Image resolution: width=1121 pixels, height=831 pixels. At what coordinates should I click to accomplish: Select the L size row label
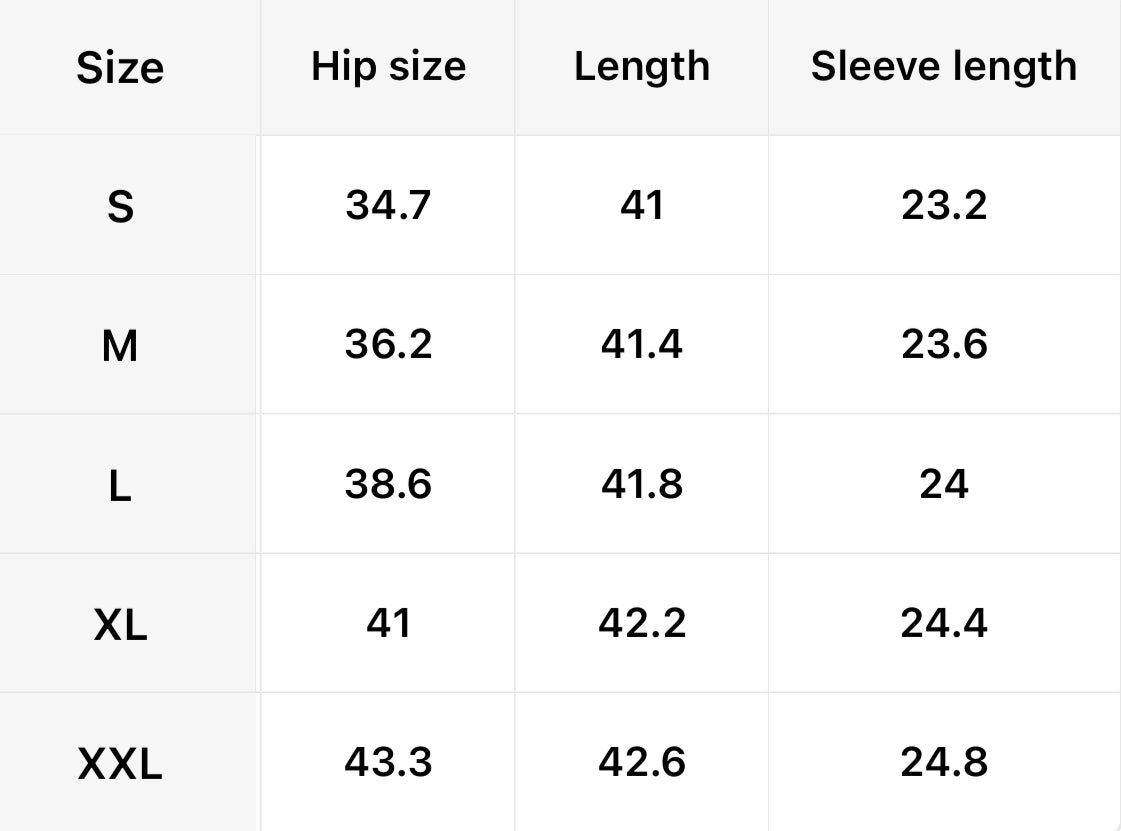(x=120, y=486)
